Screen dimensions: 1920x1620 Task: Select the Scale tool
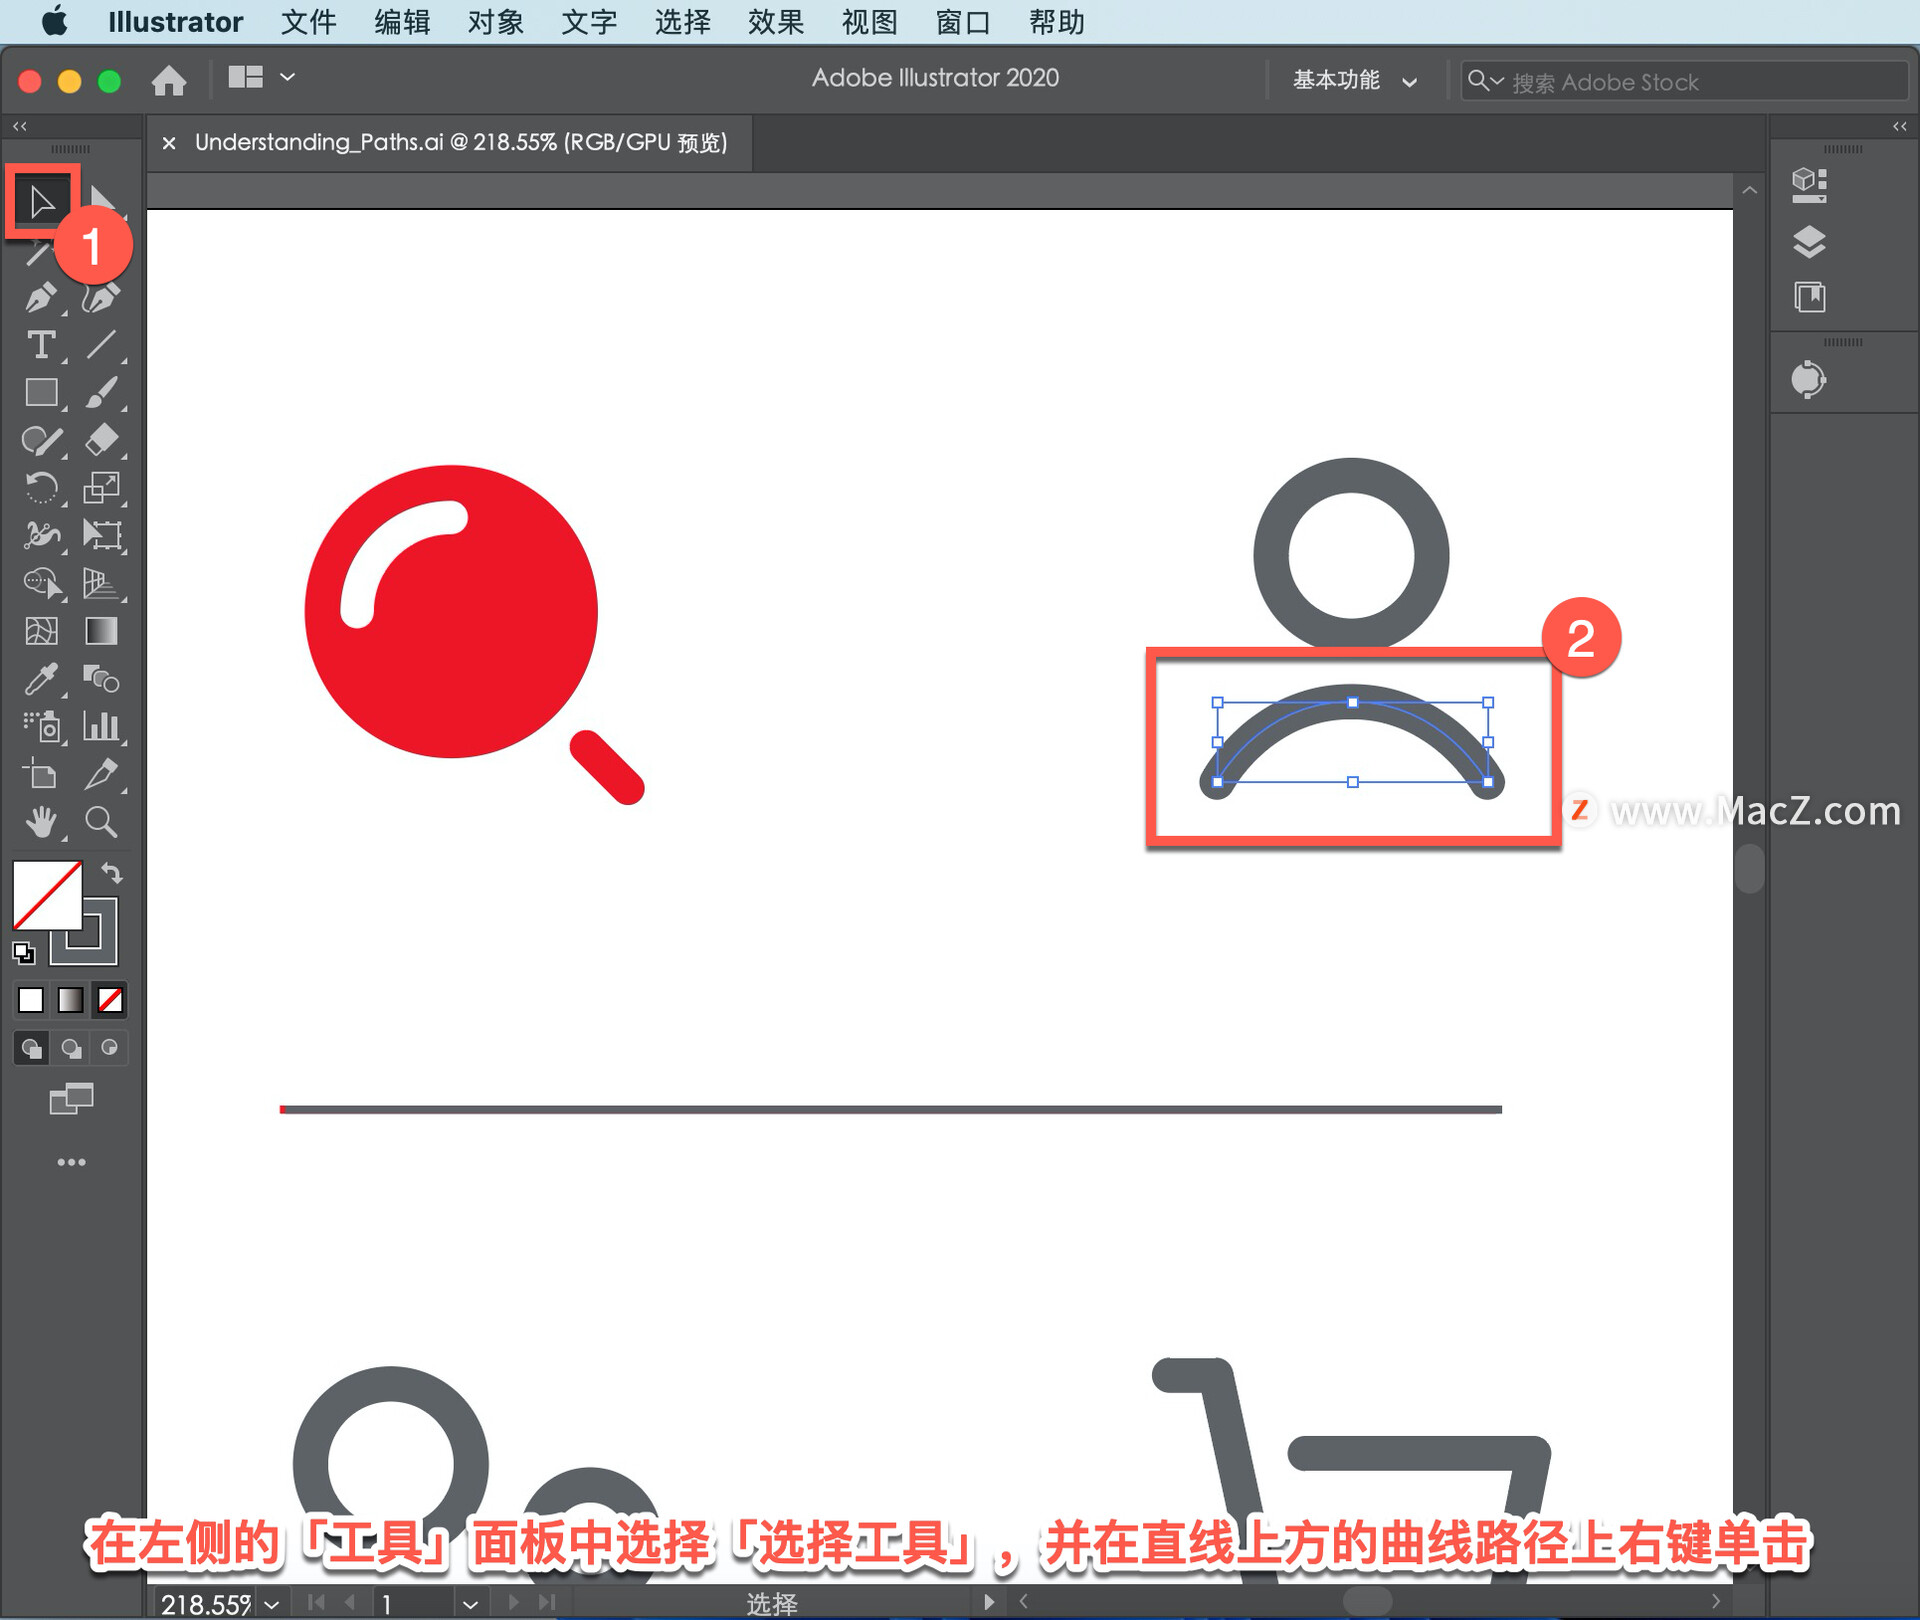101,488
